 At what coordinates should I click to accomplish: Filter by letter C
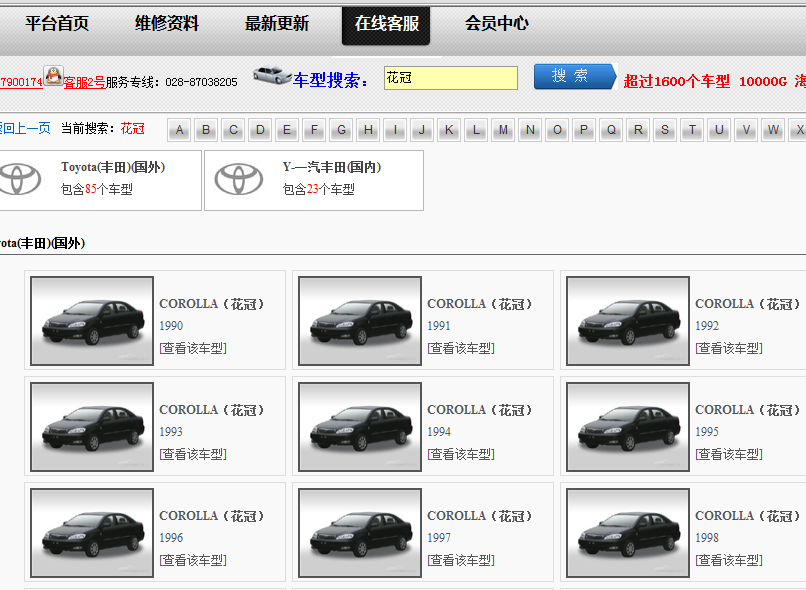click(x=233, y=130)
